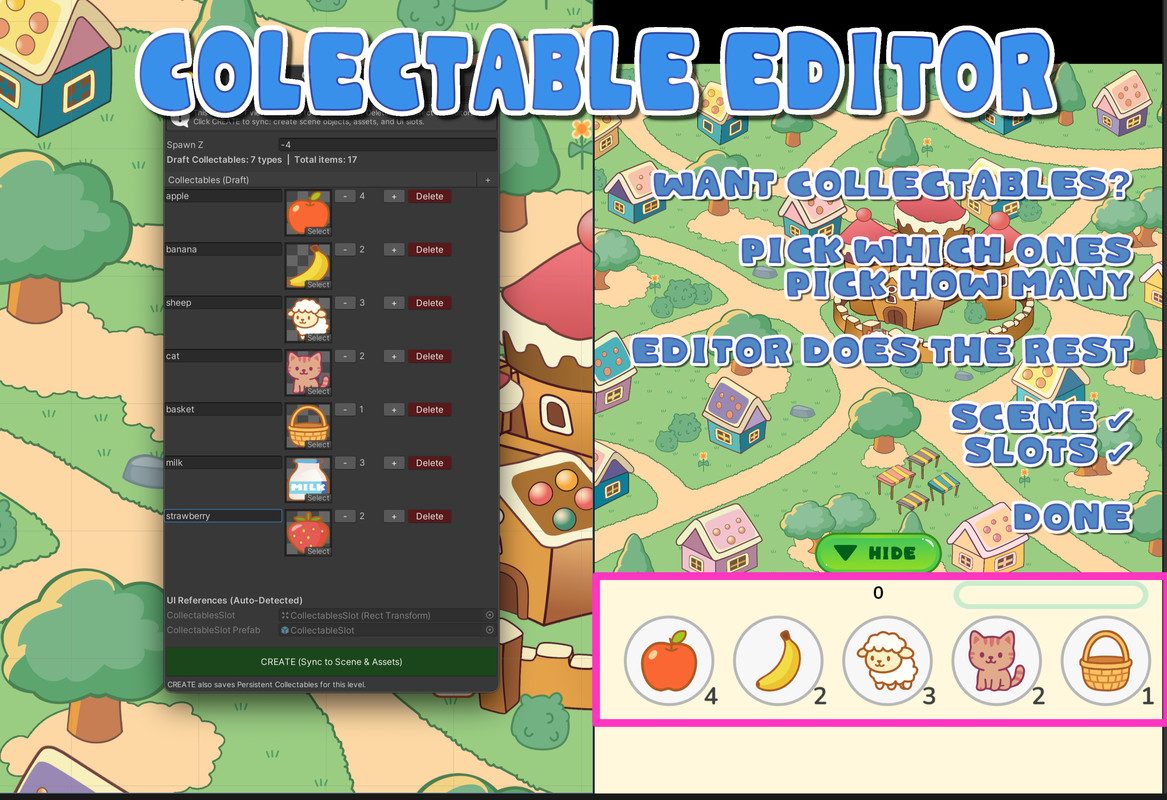Click 'Draft Collectables: 7 types' text
This screenshot has height=800, width=1167.
[x=224, y=159]
